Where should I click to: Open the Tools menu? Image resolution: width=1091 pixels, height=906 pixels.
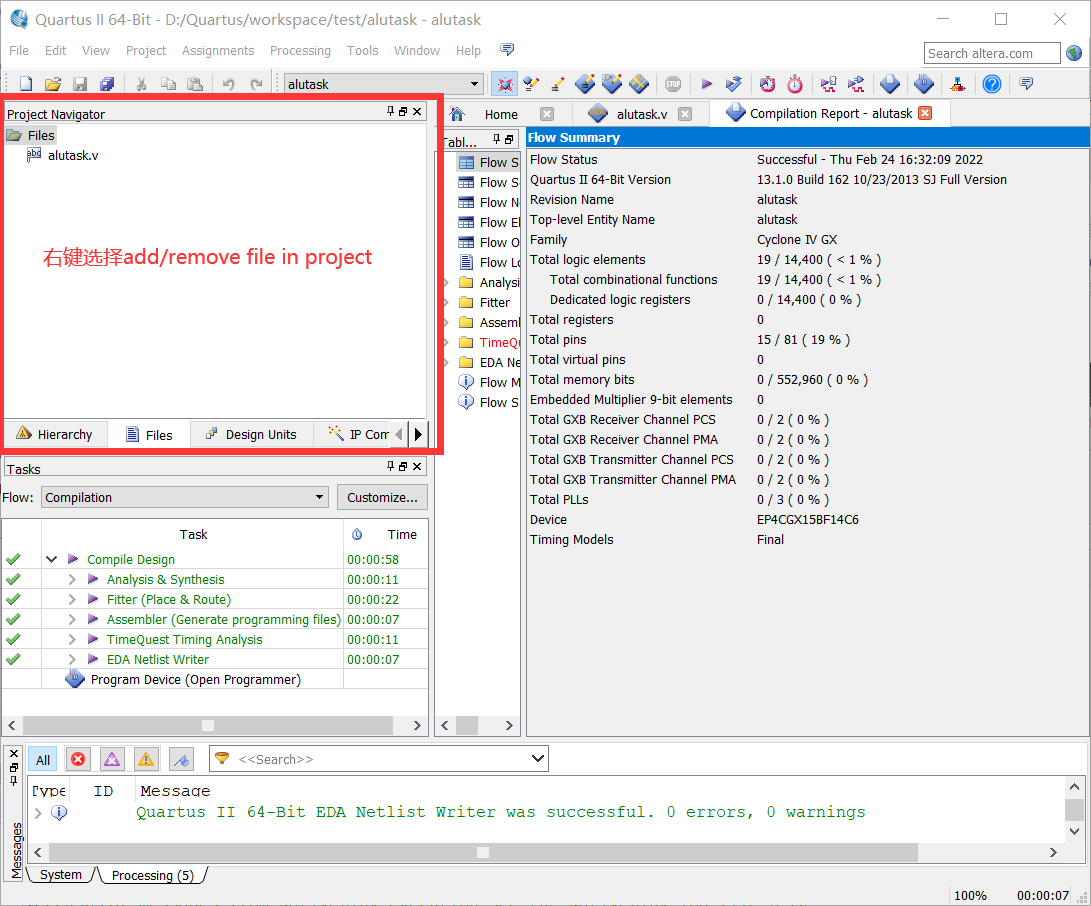point(363,51)
